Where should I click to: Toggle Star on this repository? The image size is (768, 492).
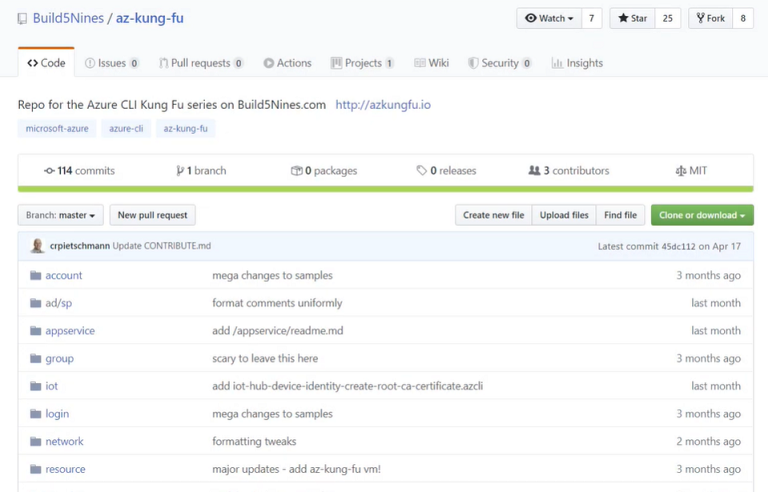point(632,18)
